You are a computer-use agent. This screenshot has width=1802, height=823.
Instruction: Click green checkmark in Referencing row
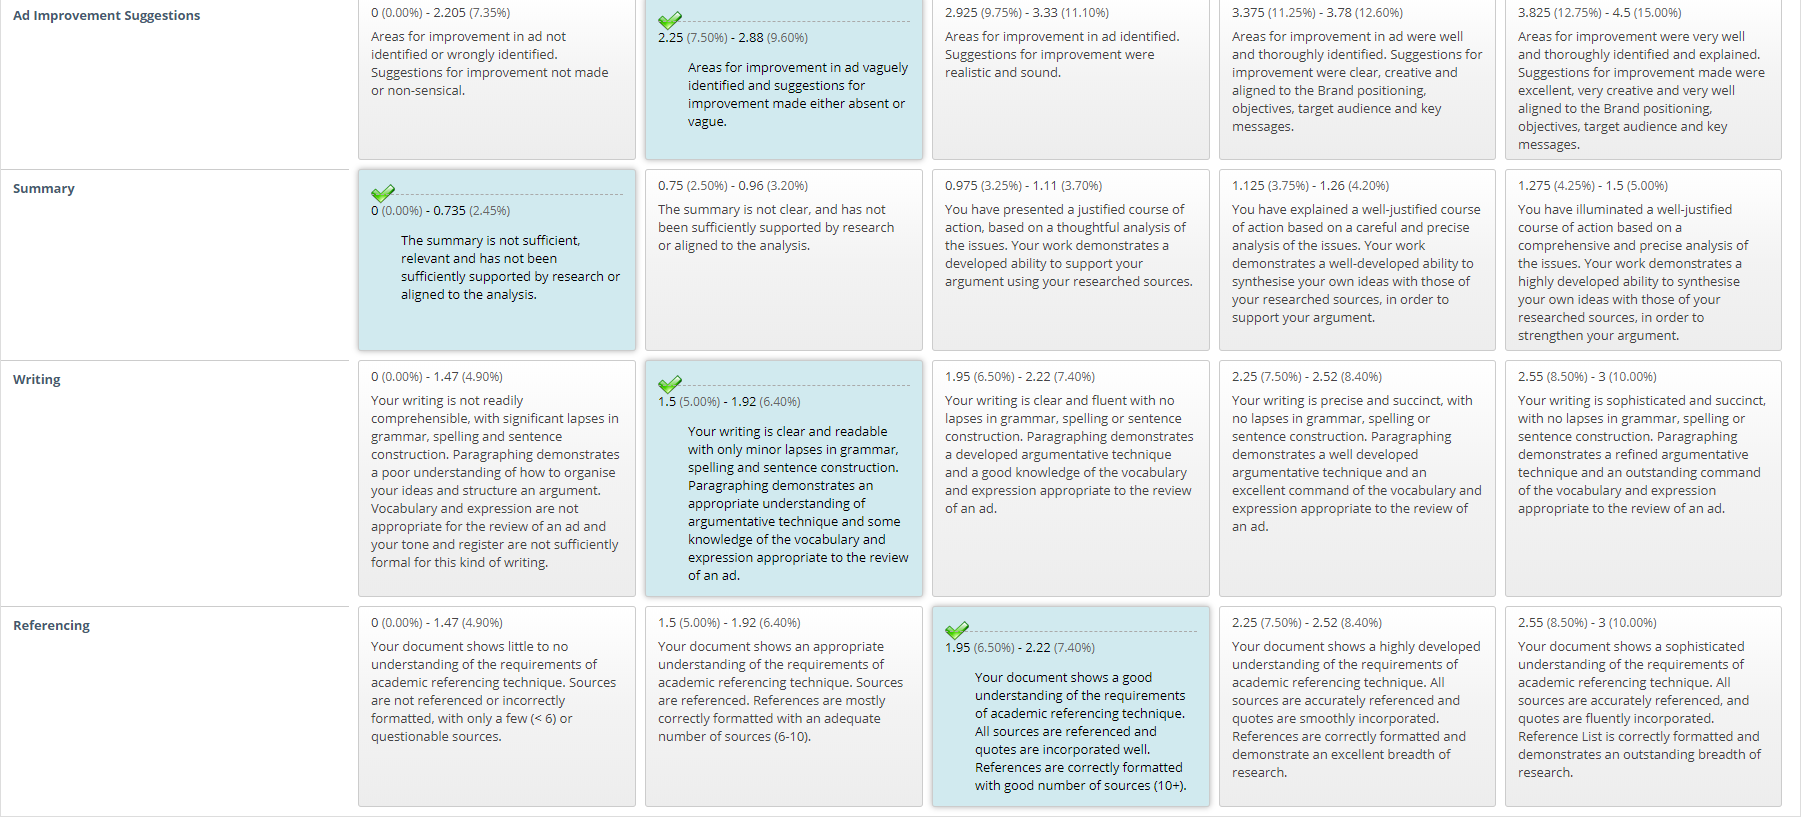(957, 630)
